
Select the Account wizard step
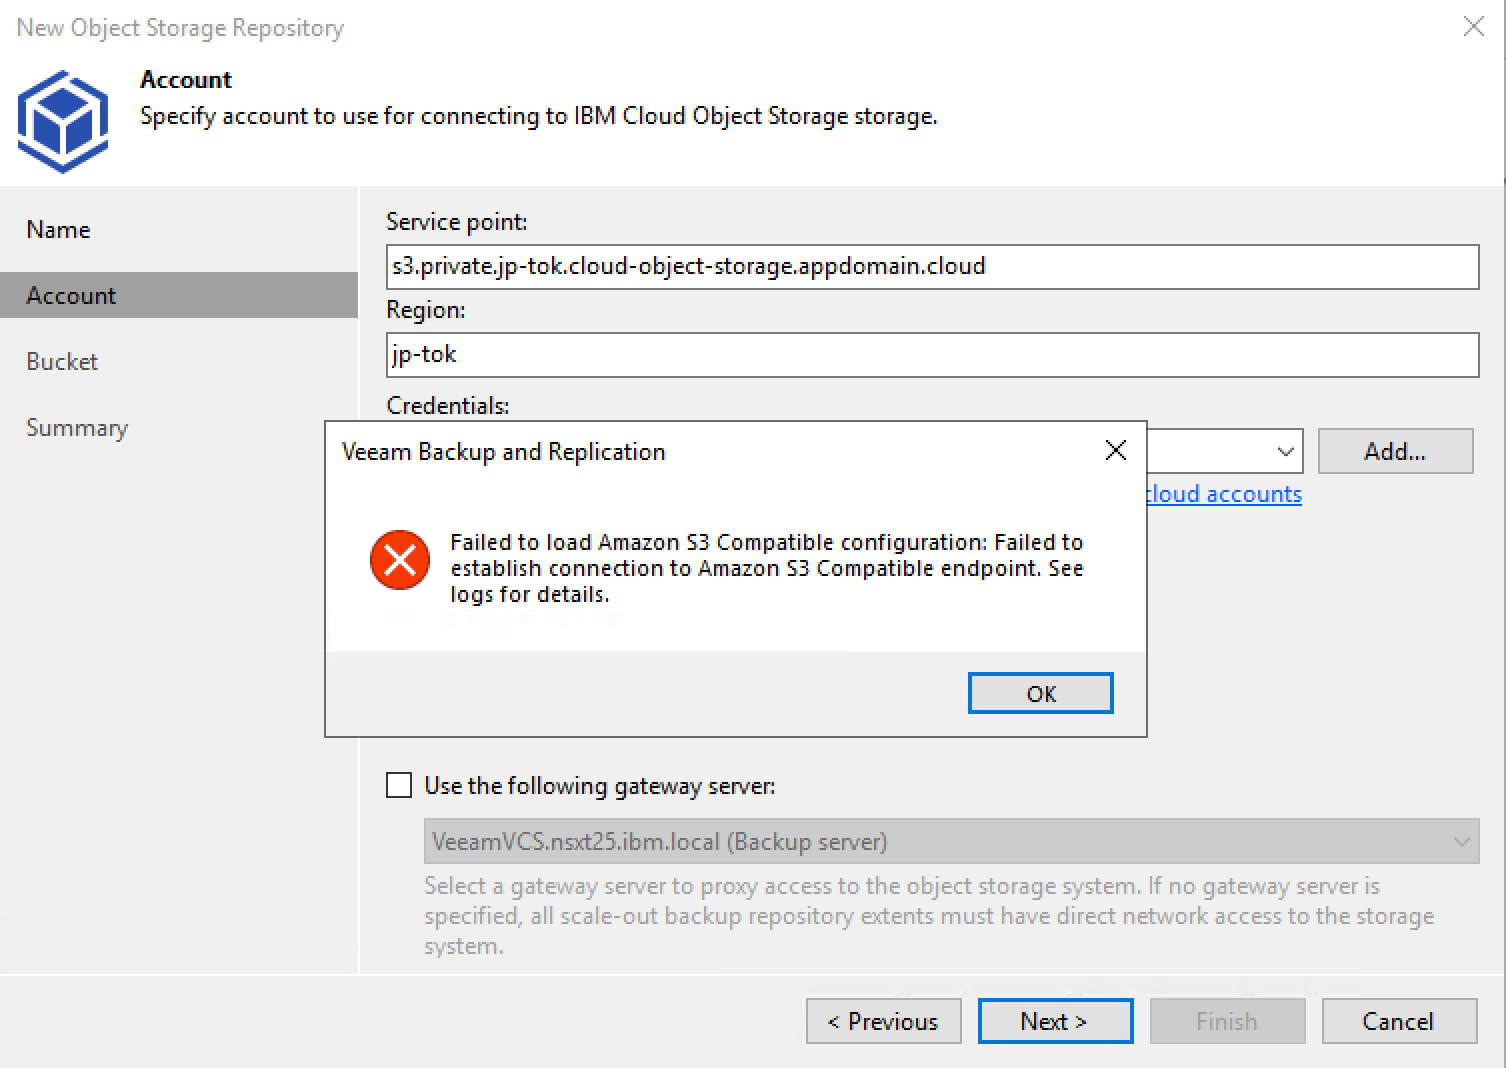pyautogui.click(x=71, y=295)
